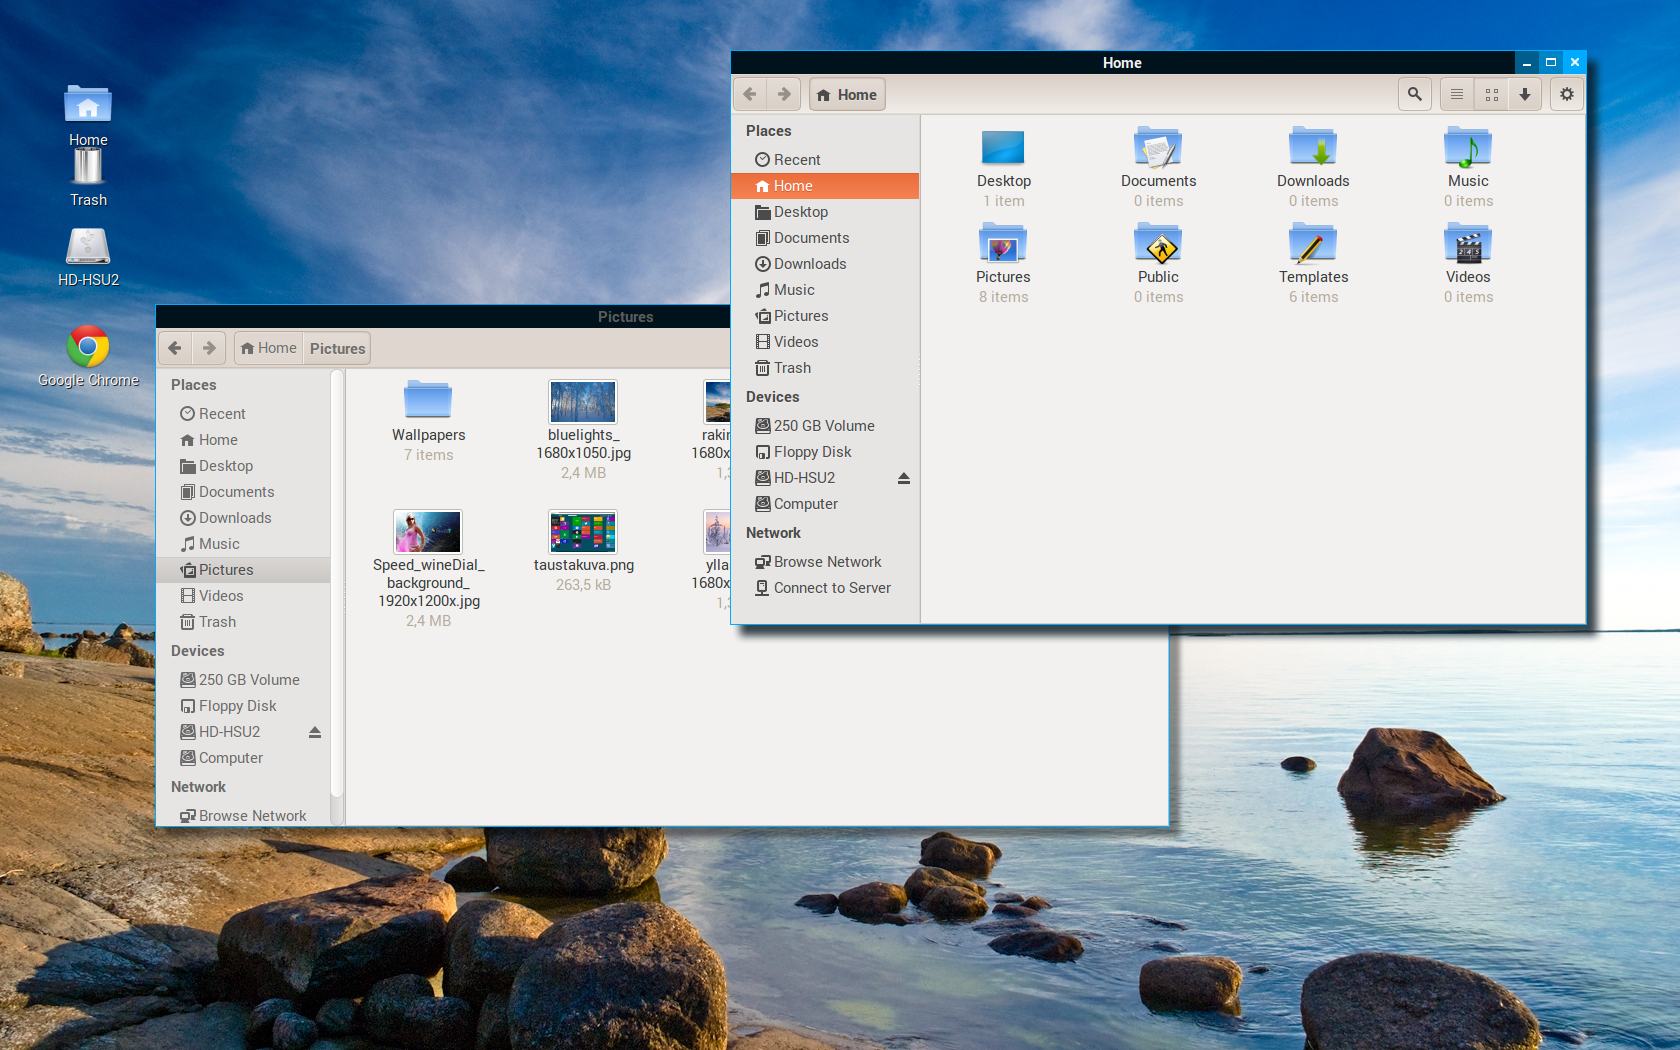This screenshot has width=1680, height=1050.
Task: Eject HD-HSU2 in the Home window sidebar
Action: coord(903,478)
